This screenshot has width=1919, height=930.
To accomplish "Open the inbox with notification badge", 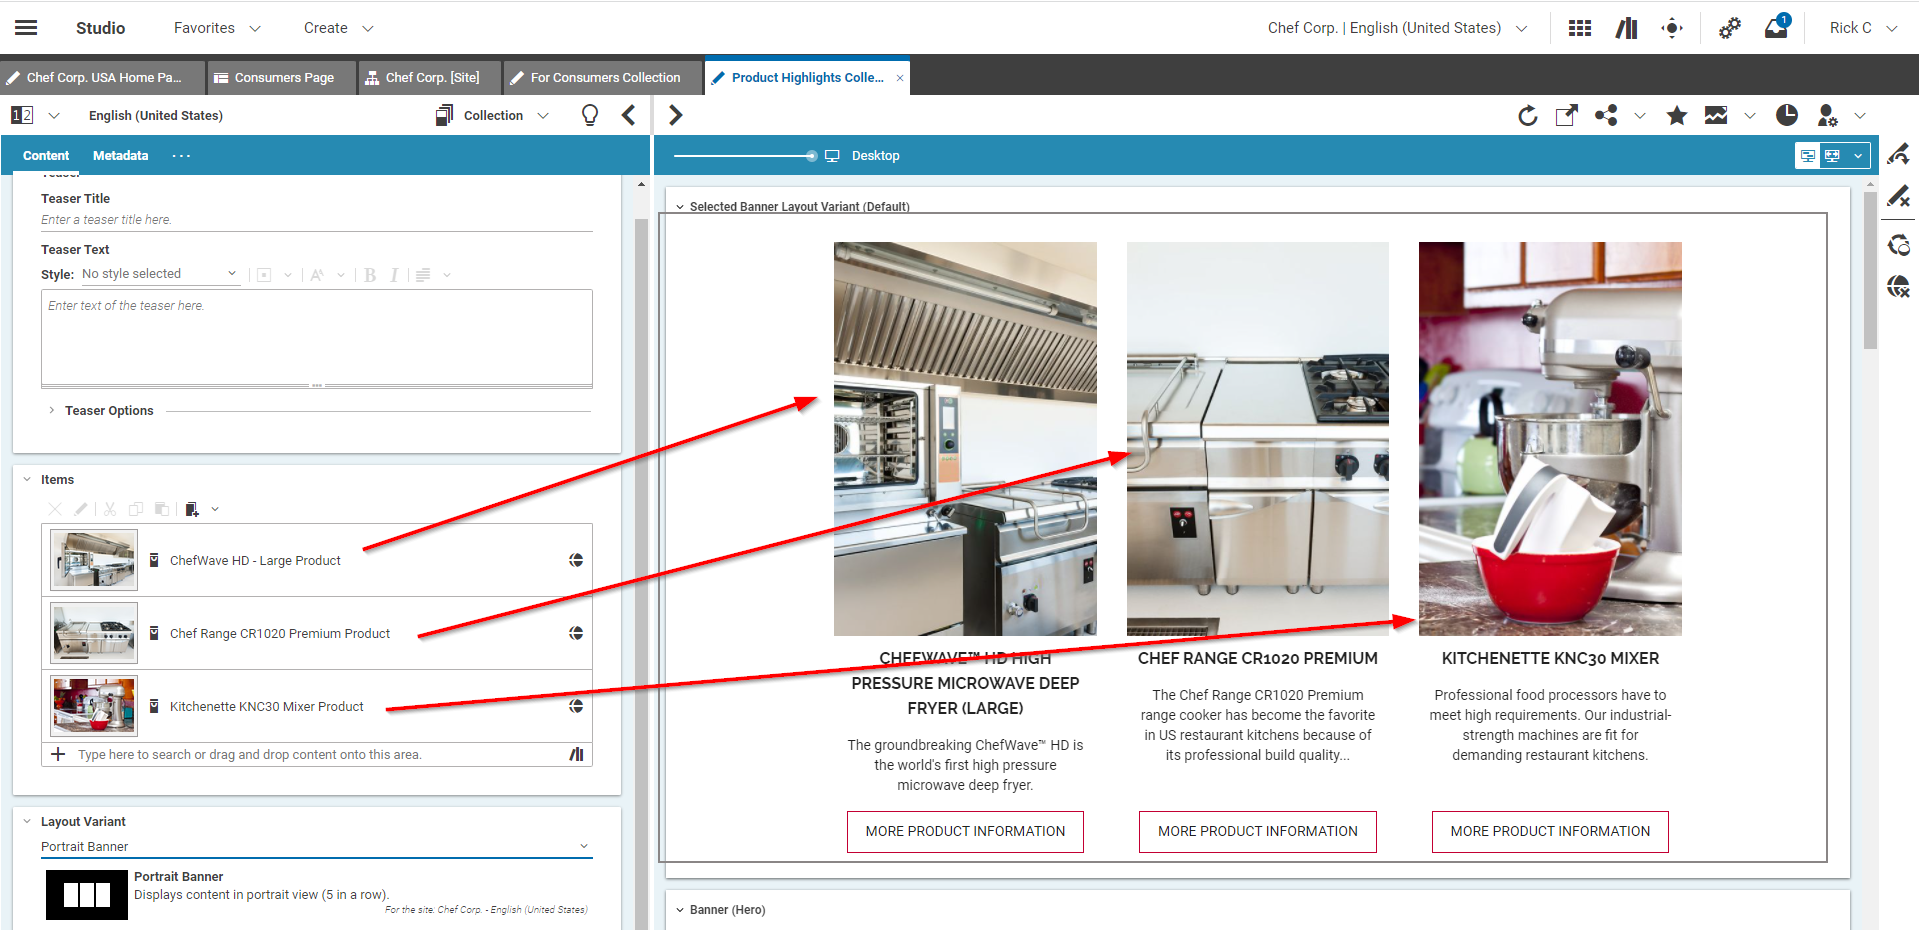I will click(x=1777, y=27).
